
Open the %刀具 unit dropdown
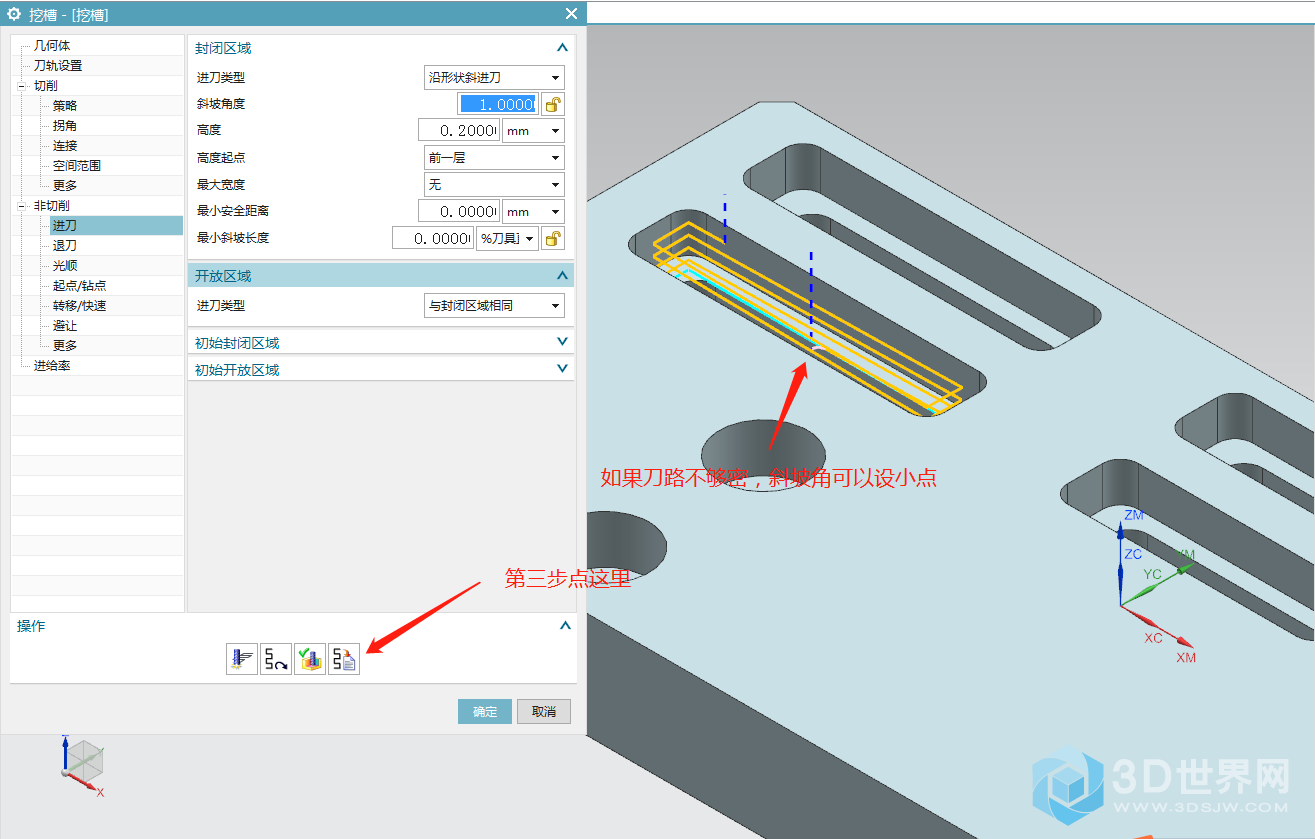pyautogui.click(x=508, y=238)
